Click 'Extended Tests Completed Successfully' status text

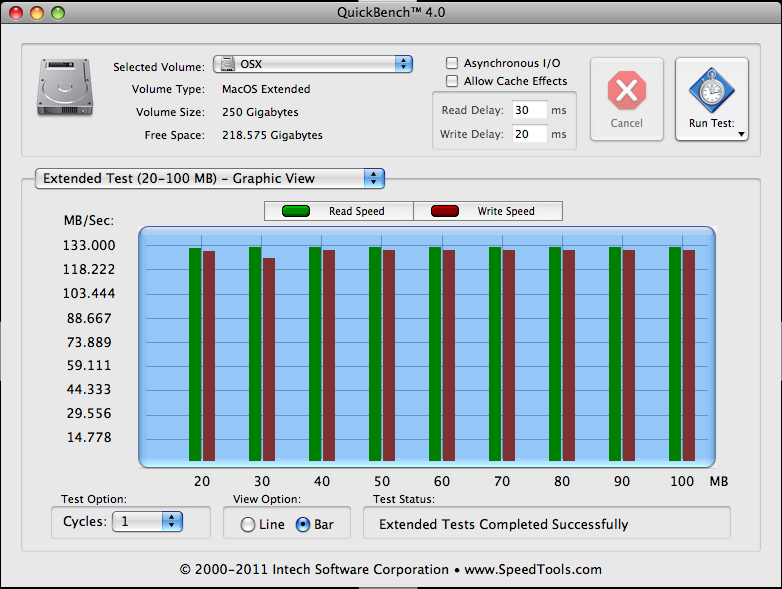504,525
